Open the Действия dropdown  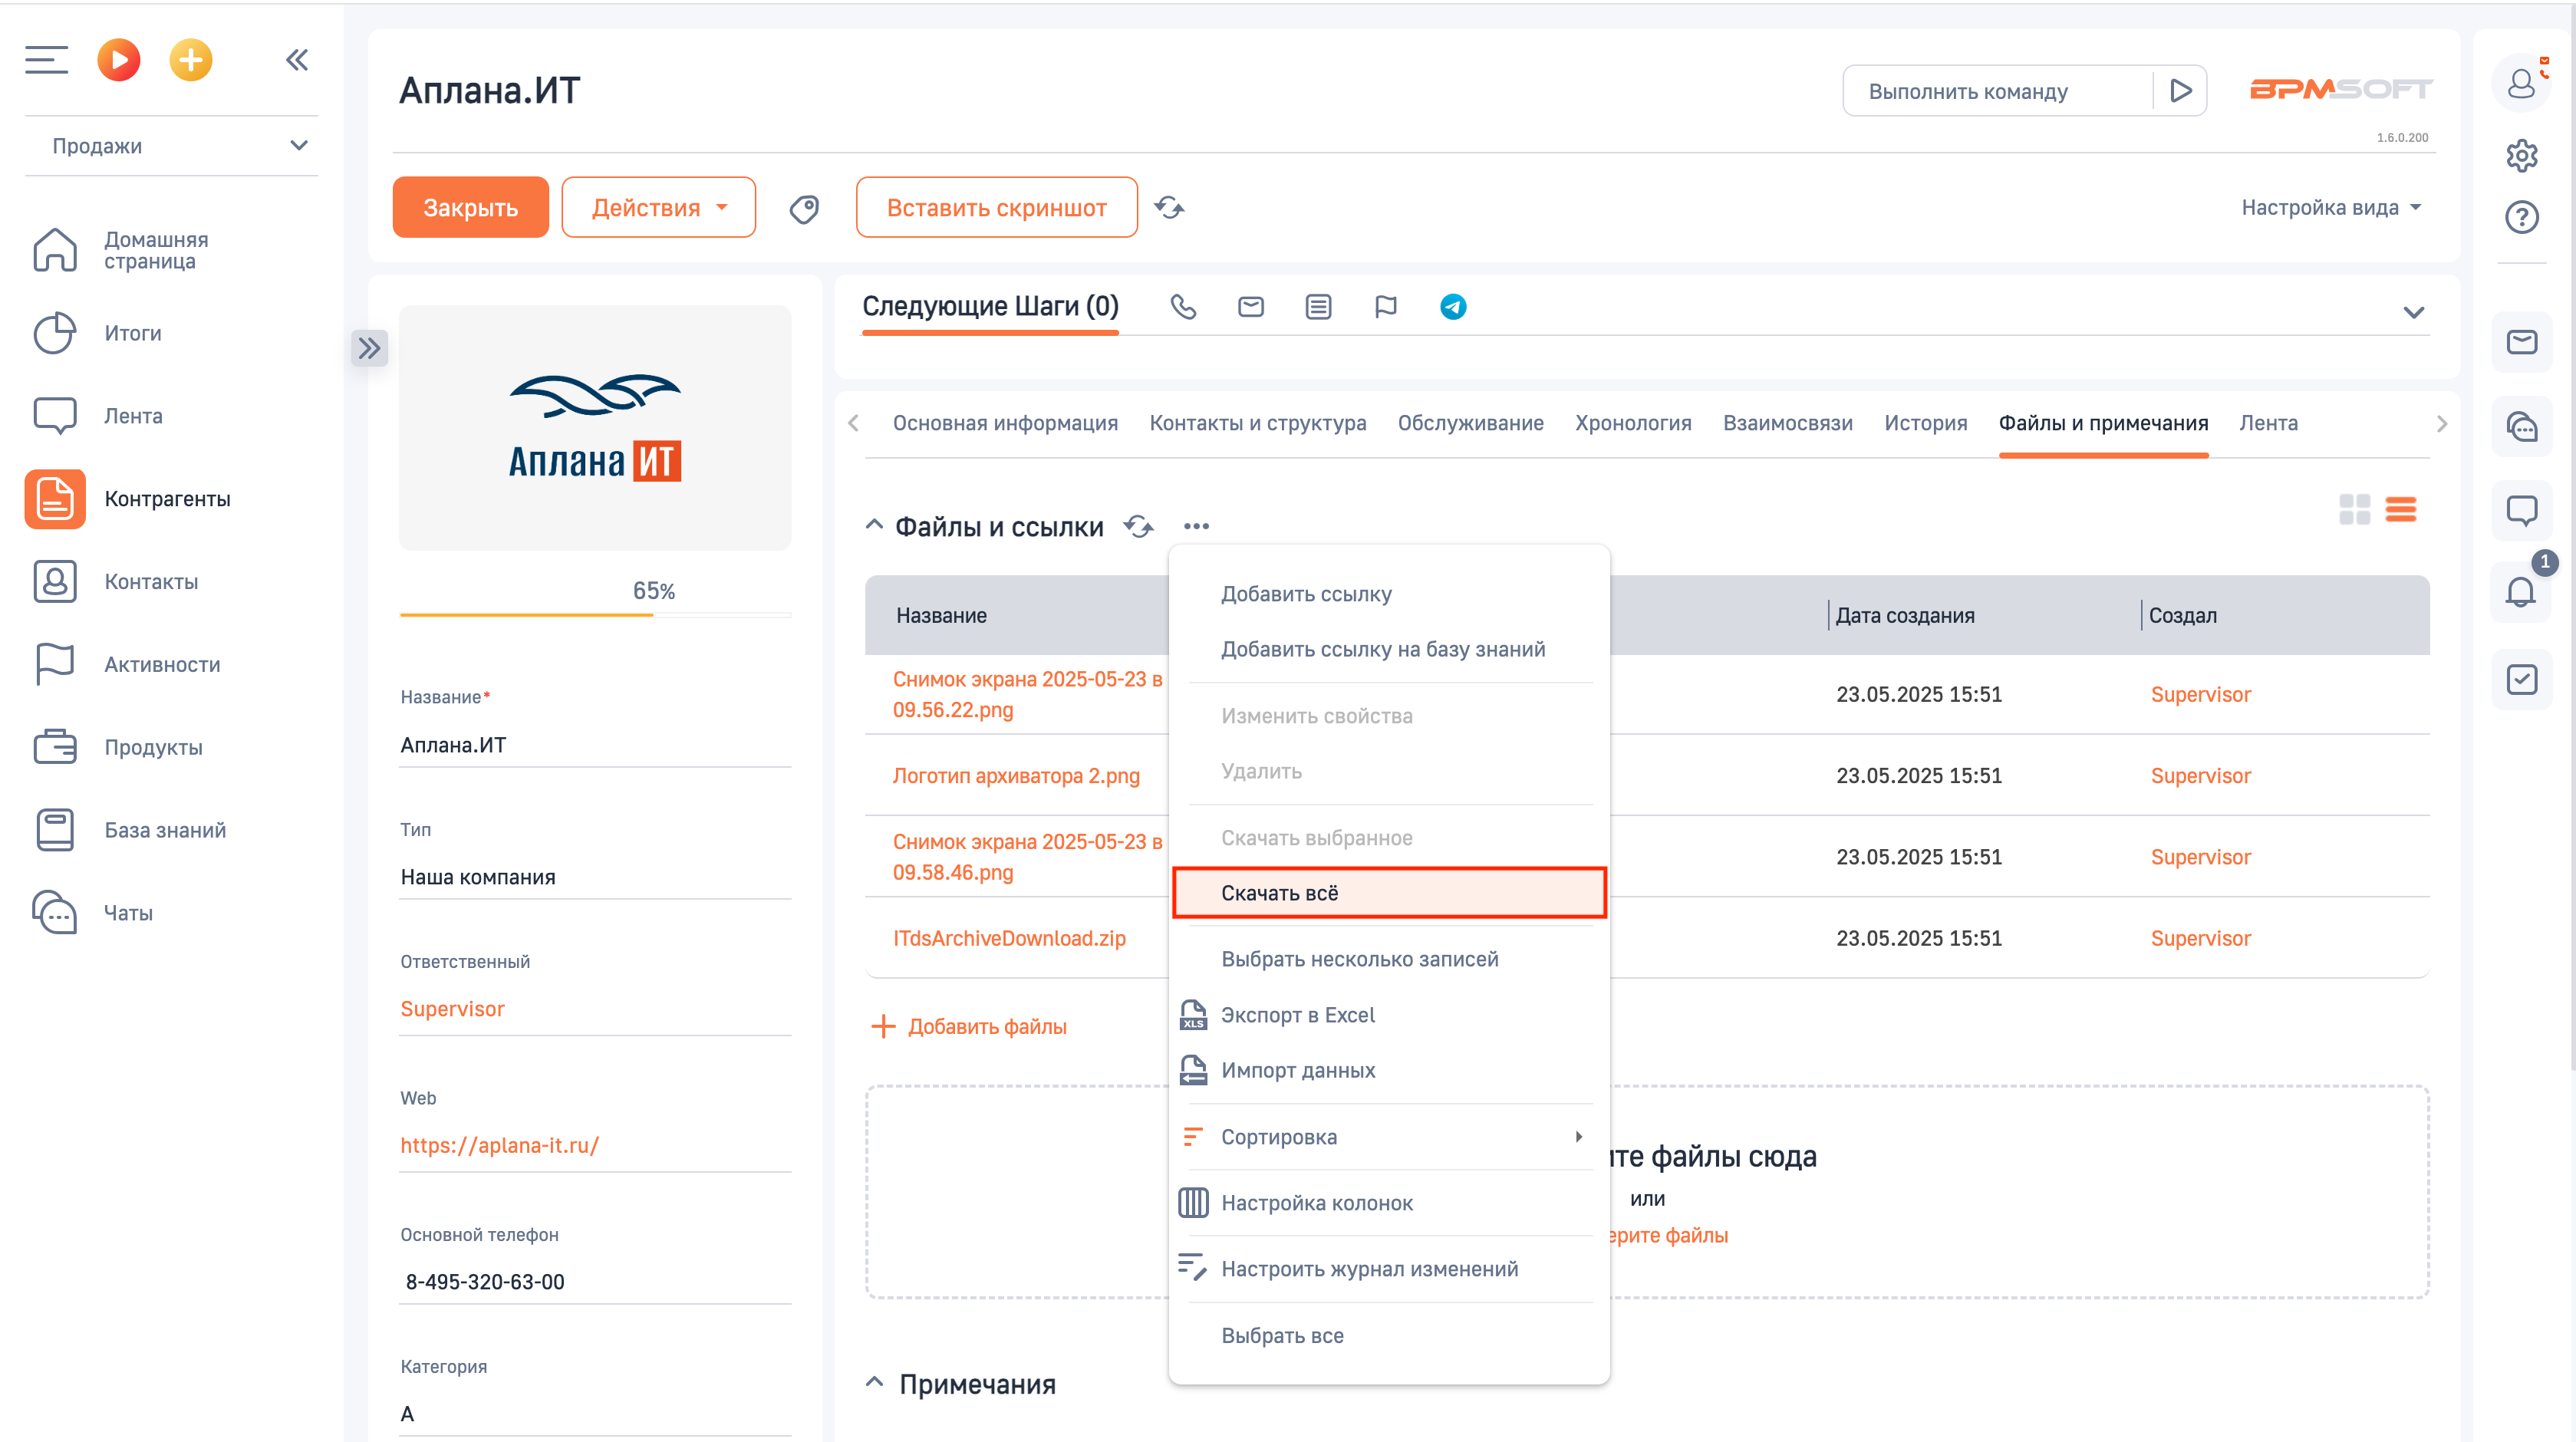pos(658,207)
